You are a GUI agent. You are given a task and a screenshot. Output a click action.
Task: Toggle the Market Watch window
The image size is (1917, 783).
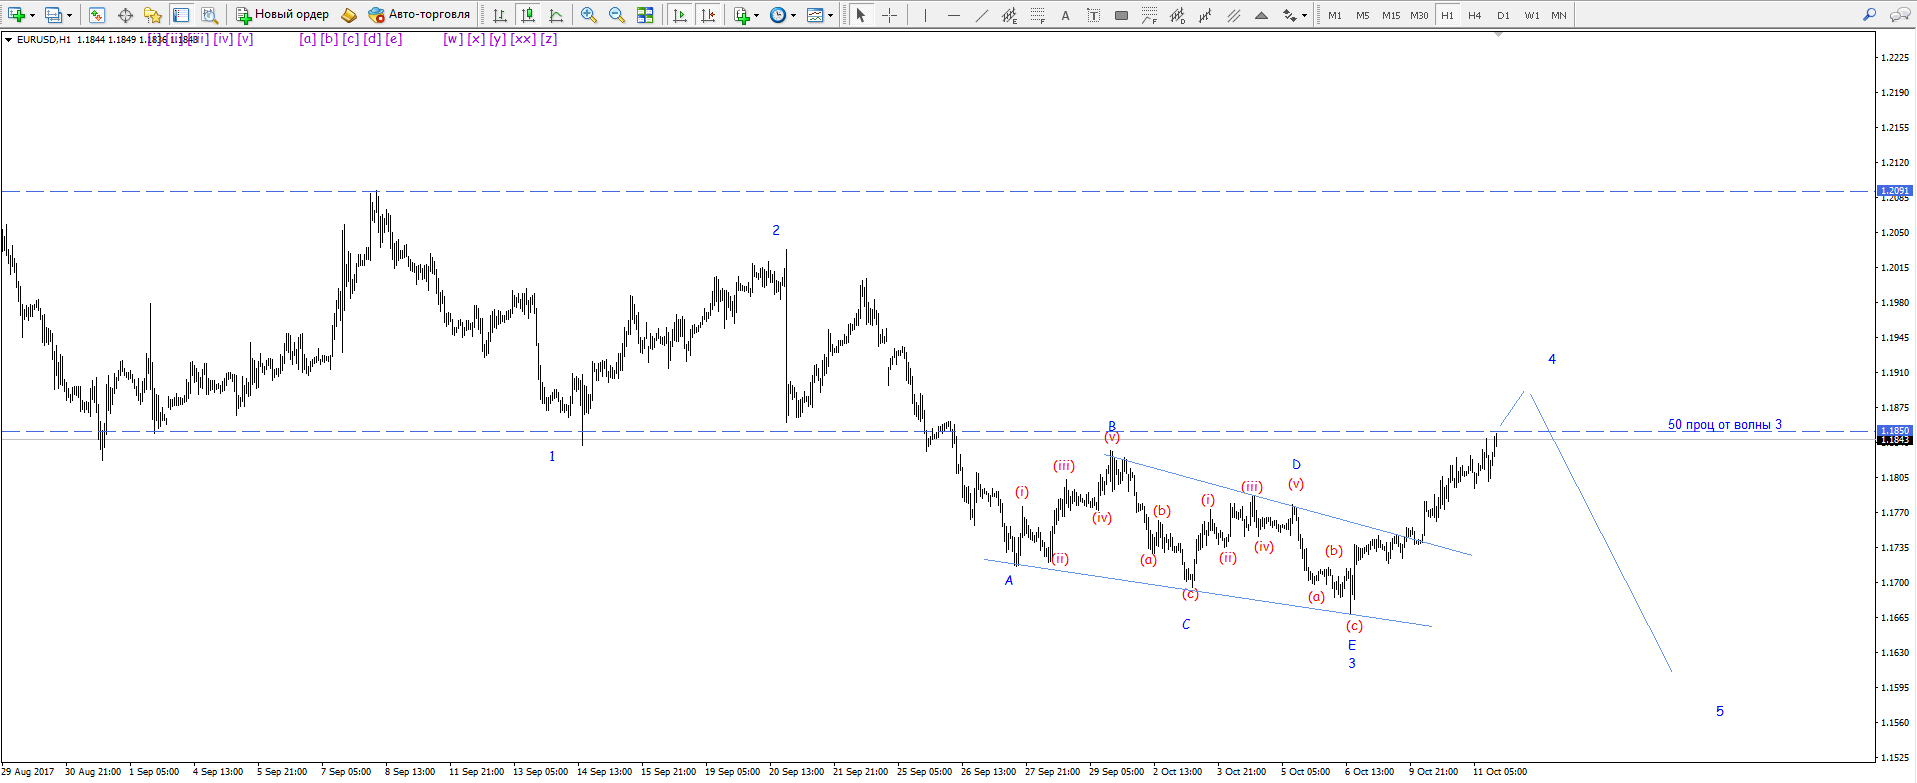coord(97,15)
